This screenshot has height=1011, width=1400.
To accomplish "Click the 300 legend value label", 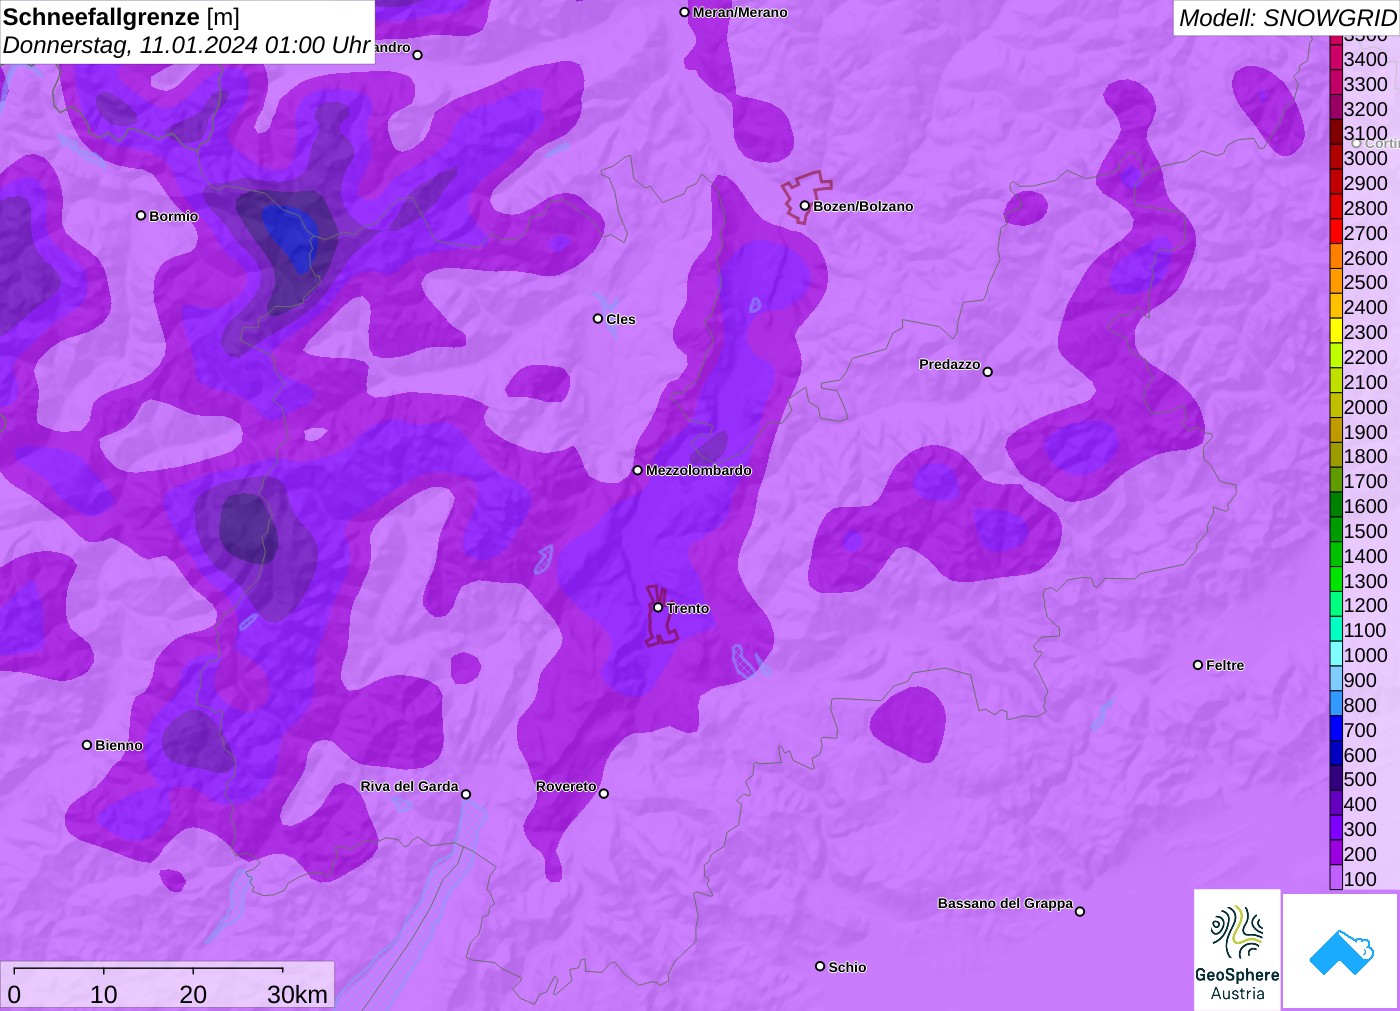I will (1360, 829).
